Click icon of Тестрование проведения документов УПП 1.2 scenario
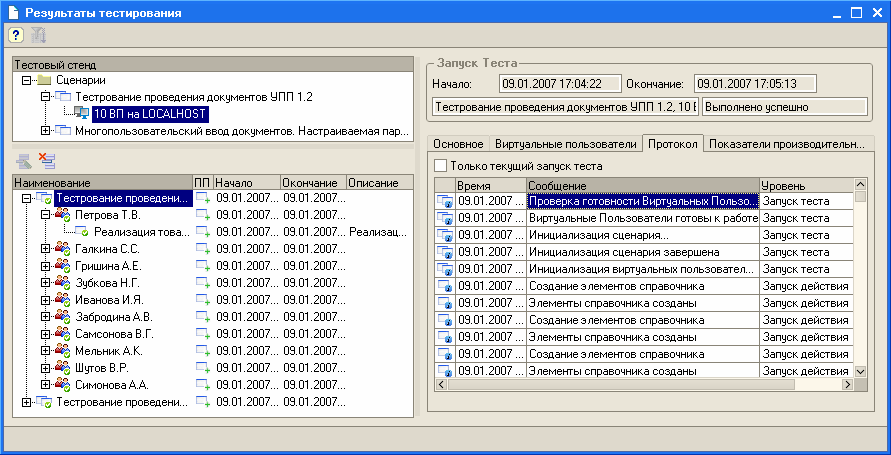891x455 pixels. [x=64, y=97]
